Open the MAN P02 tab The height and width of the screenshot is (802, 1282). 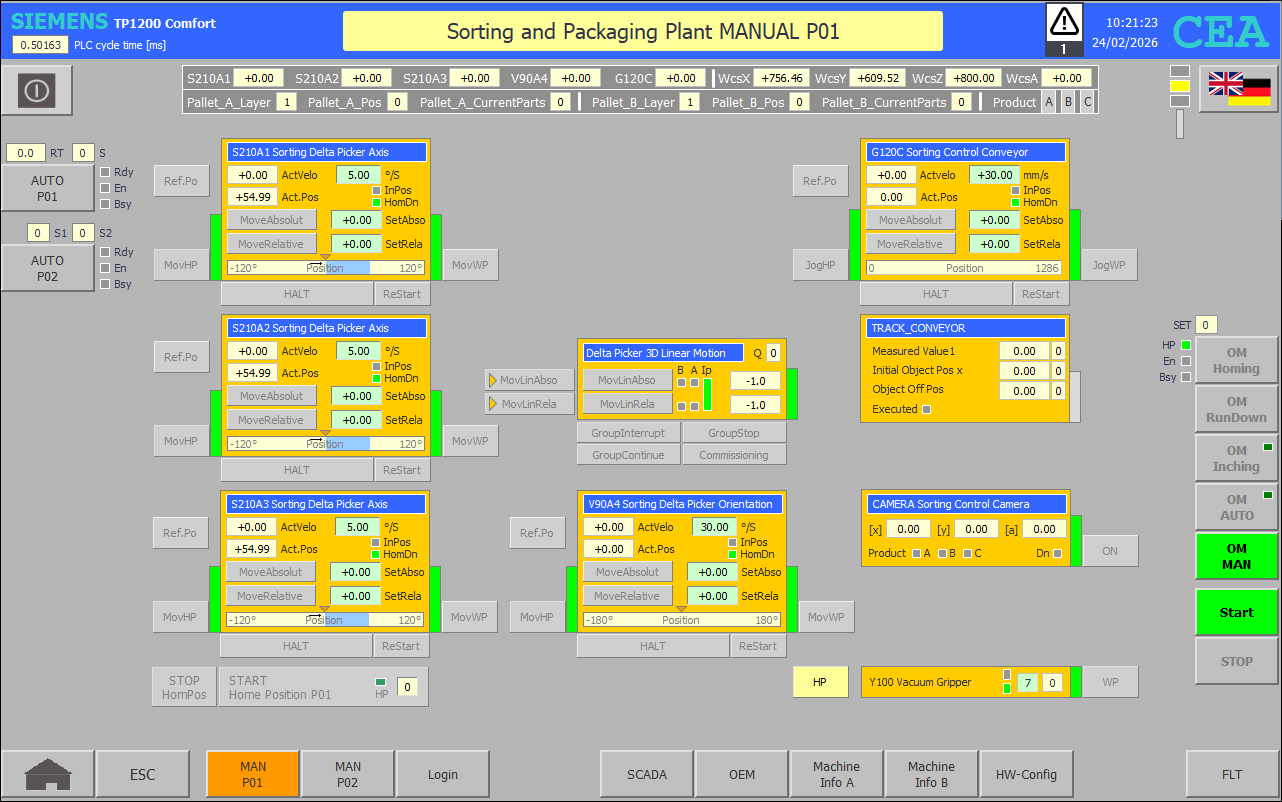348,774
